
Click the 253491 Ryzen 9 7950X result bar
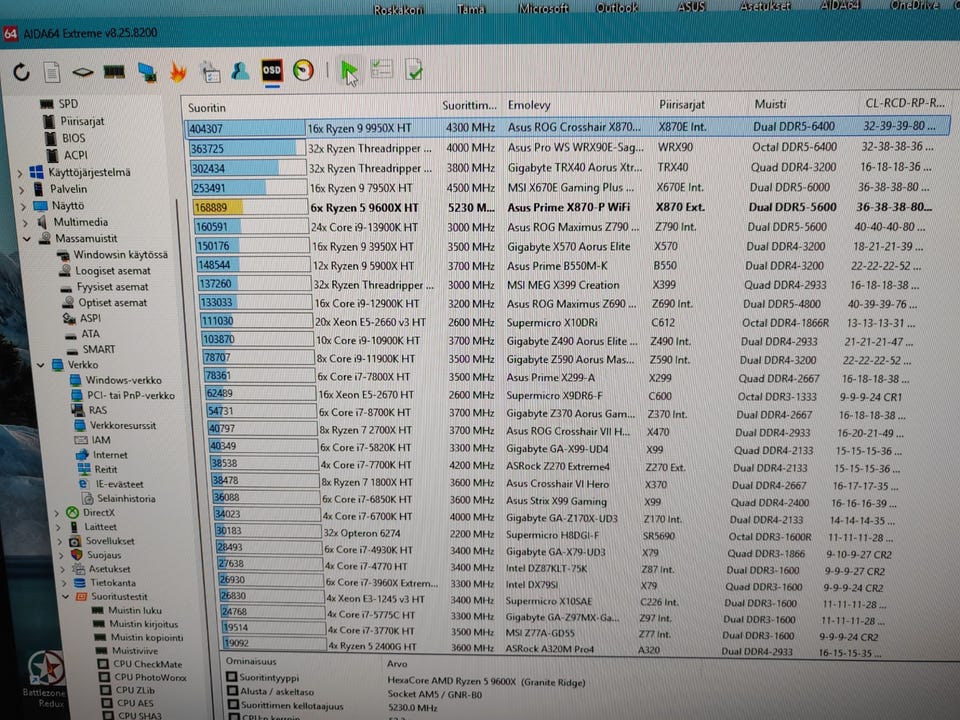coord(249,187)
